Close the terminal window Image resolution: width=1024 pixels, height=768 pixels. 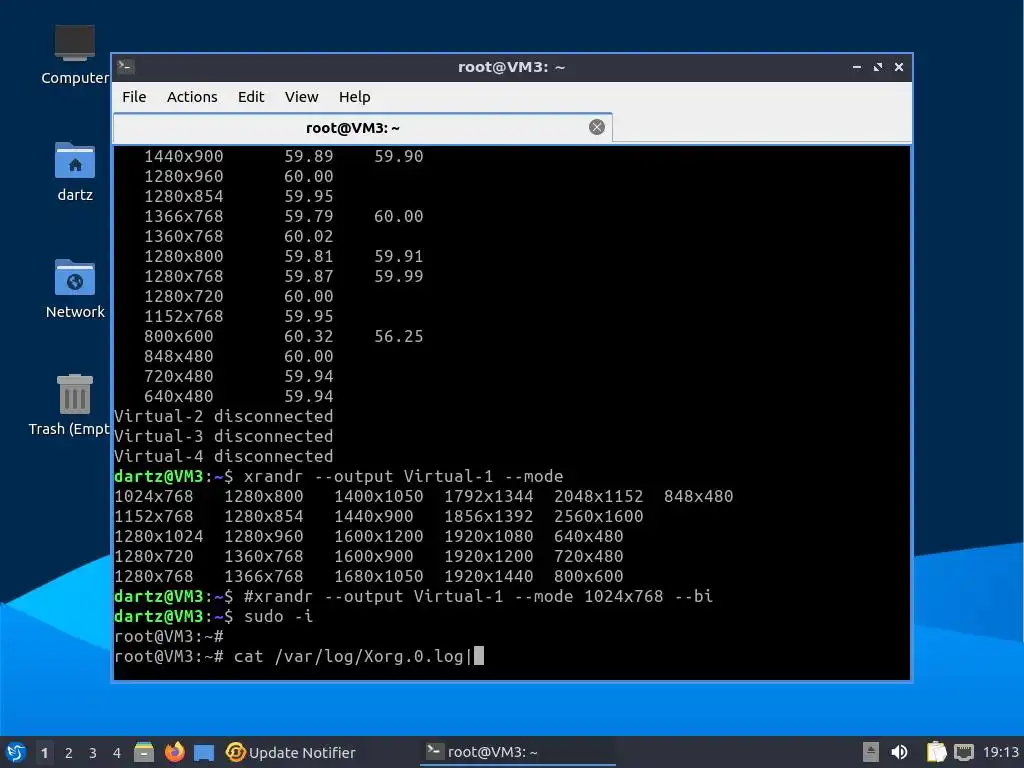pyautogui.click(x=899, y=67)
